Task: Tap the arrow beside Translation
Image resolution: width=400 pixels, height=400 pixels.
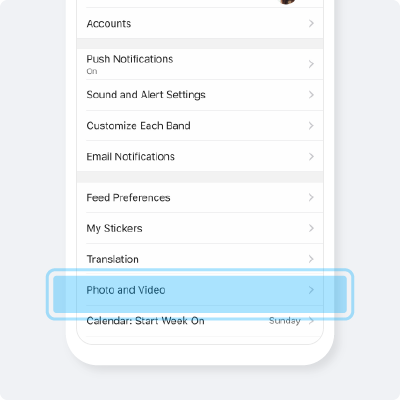Action: [x=311, y=259]
